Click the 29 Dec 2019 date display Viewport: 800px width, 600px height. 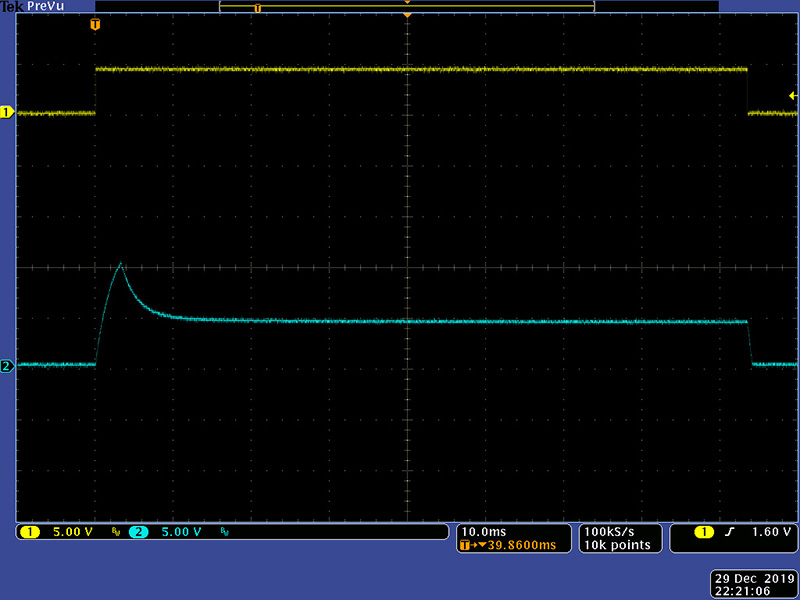click(753, 578)
